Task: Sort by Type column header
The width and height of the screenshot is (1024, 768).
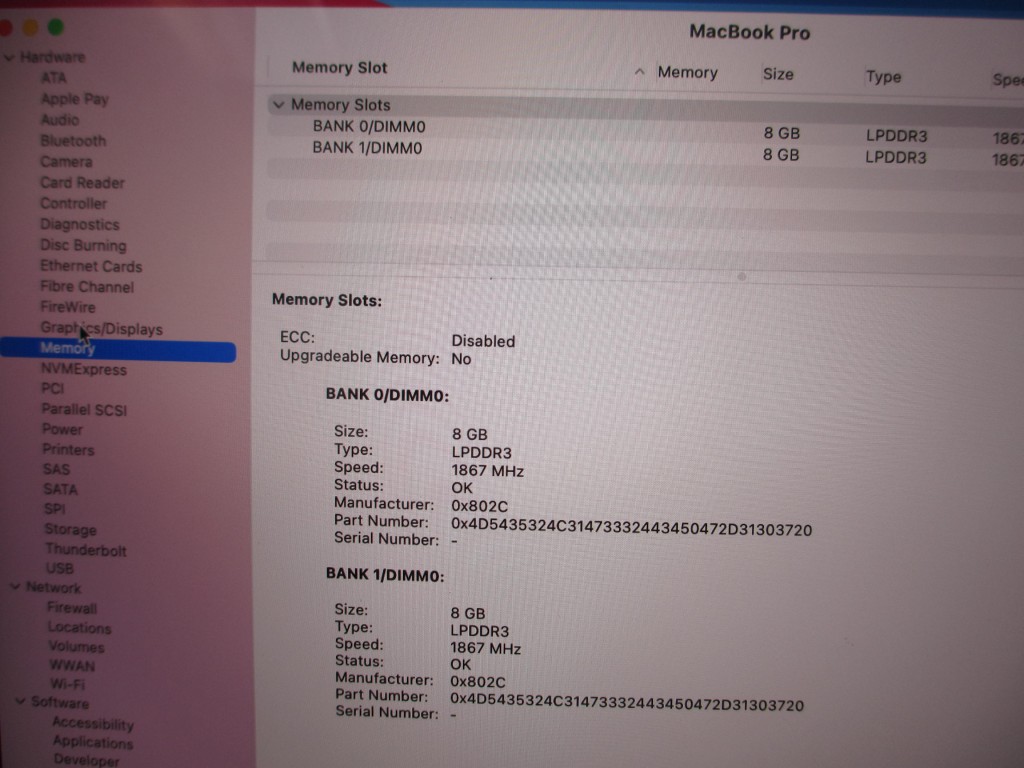Action: point(884,77)
